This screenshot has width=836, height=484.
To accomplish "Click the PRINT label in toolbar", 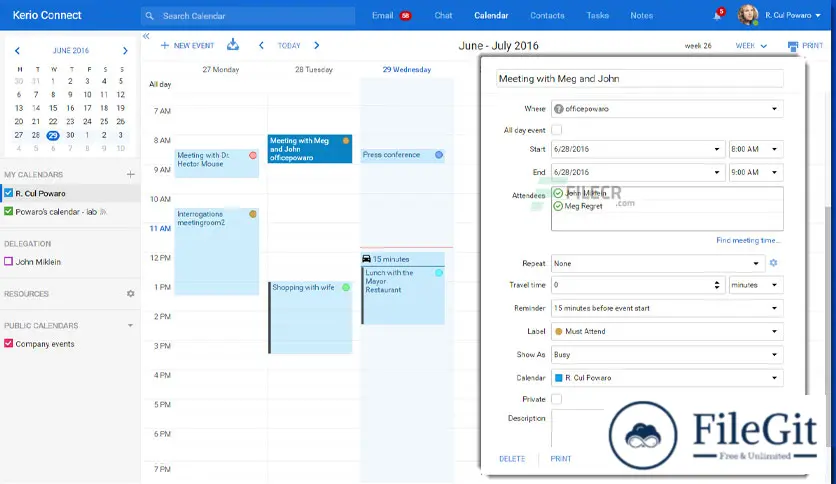I will coord(813,46).
